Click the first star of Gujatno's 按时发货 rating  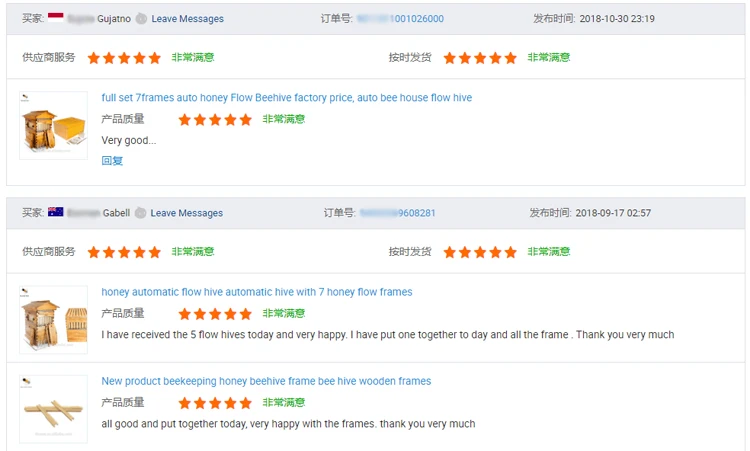[450, 58]
